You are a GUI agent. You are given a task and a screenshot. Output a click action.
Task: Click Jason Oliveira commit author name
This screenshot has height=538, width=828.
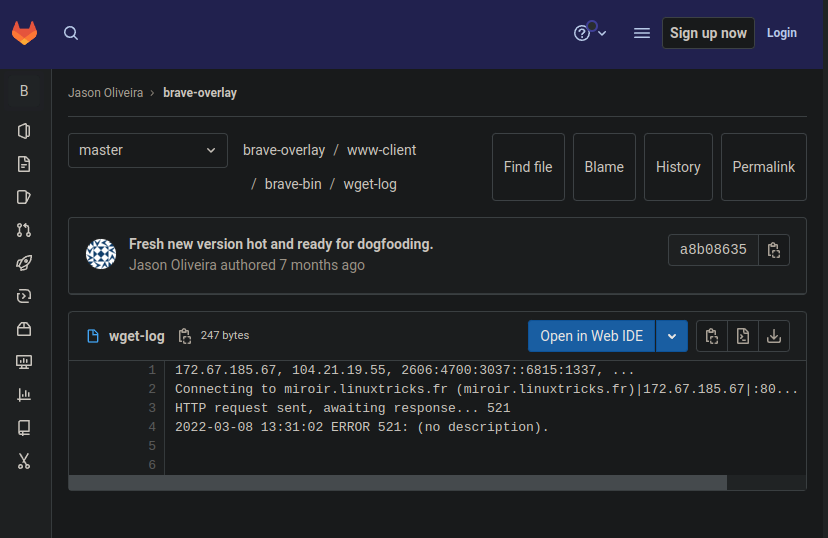tap(173, 265)
